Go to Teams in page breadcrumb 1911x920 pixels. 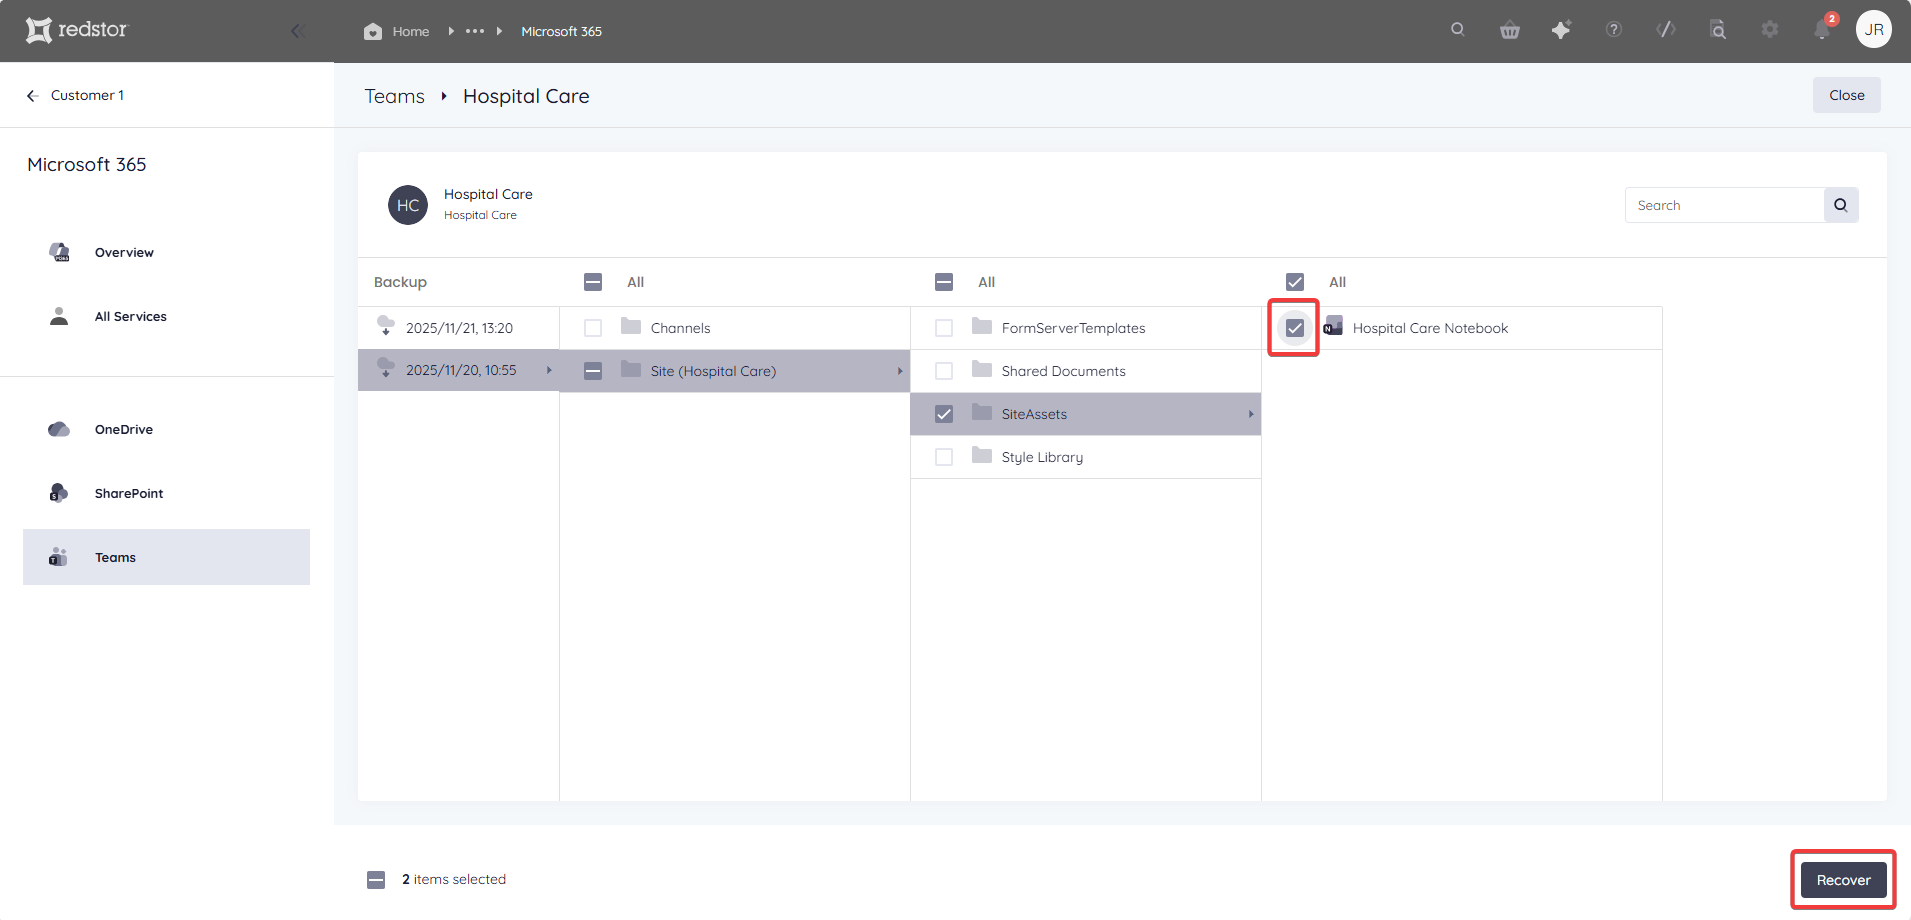pyautogui.click(x=394, y=96)
